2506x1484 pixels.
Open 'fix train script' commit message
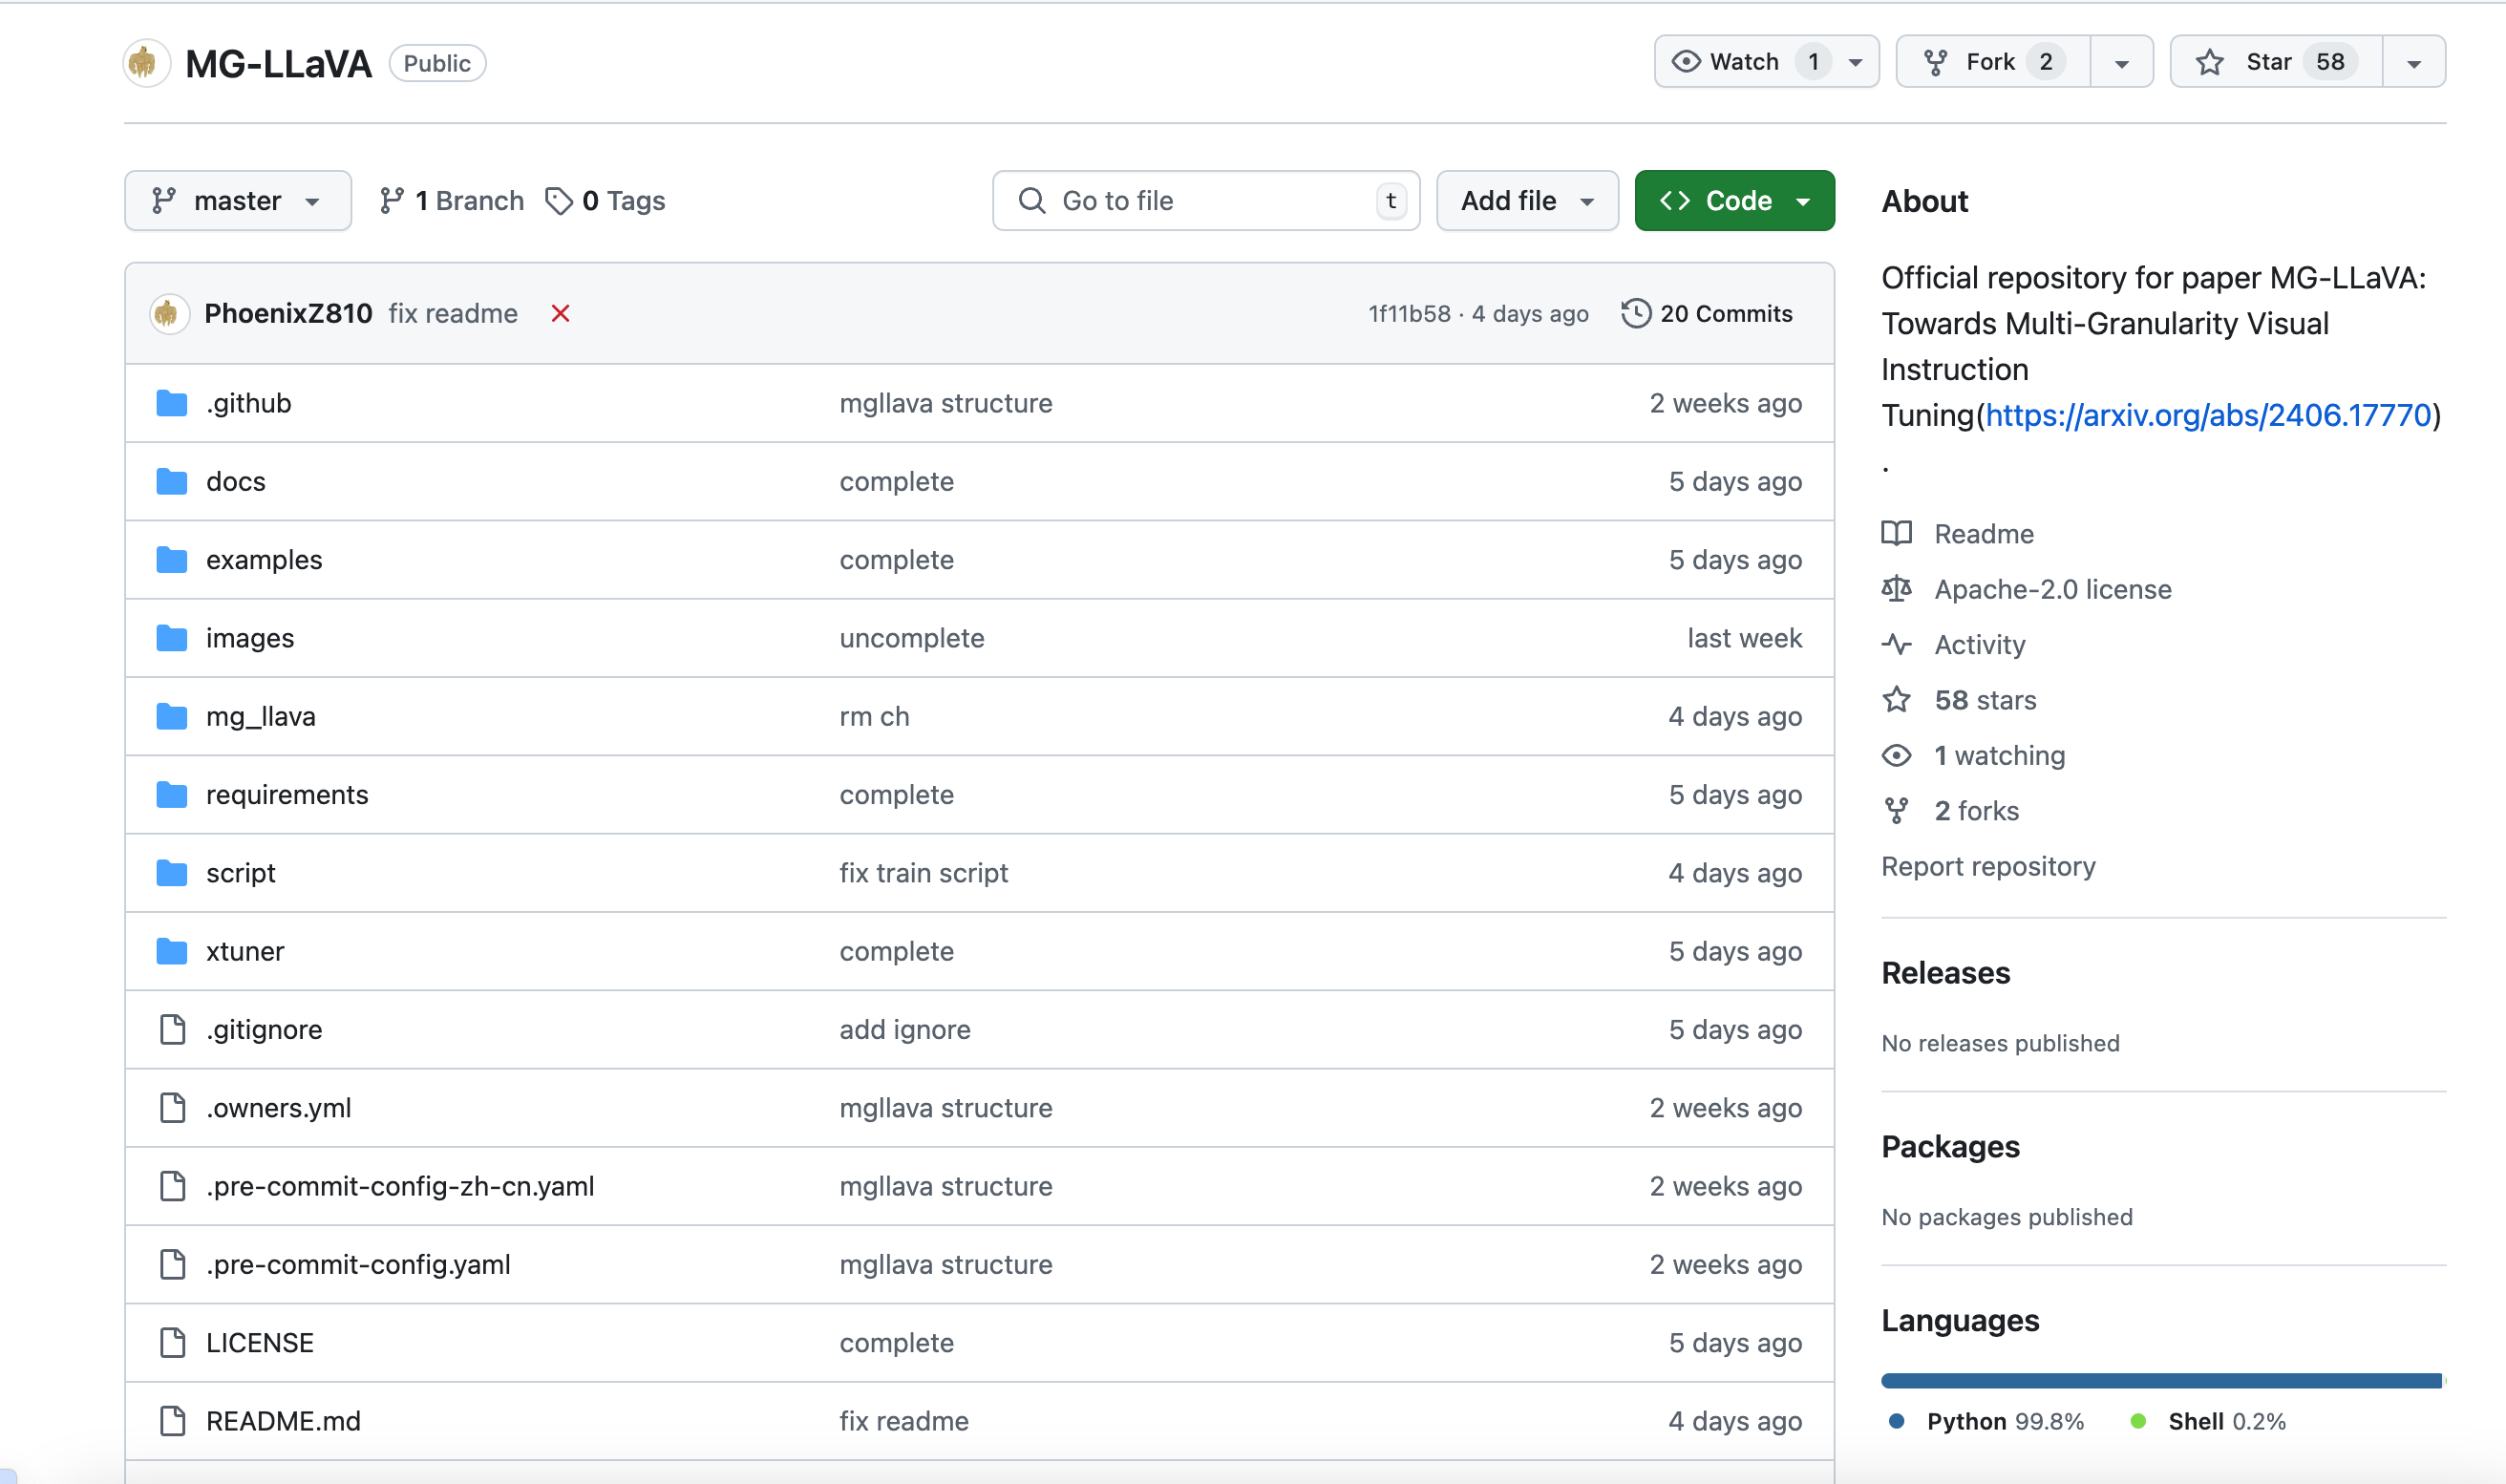[x=923, y=872]
